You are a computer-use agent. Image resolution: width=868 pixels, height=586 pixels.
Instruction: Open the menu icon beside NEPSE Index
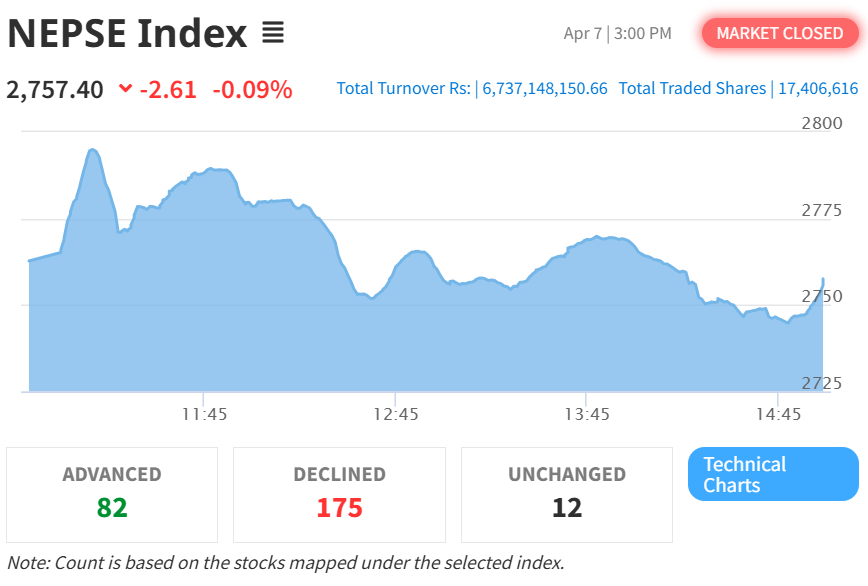point(273,33)
